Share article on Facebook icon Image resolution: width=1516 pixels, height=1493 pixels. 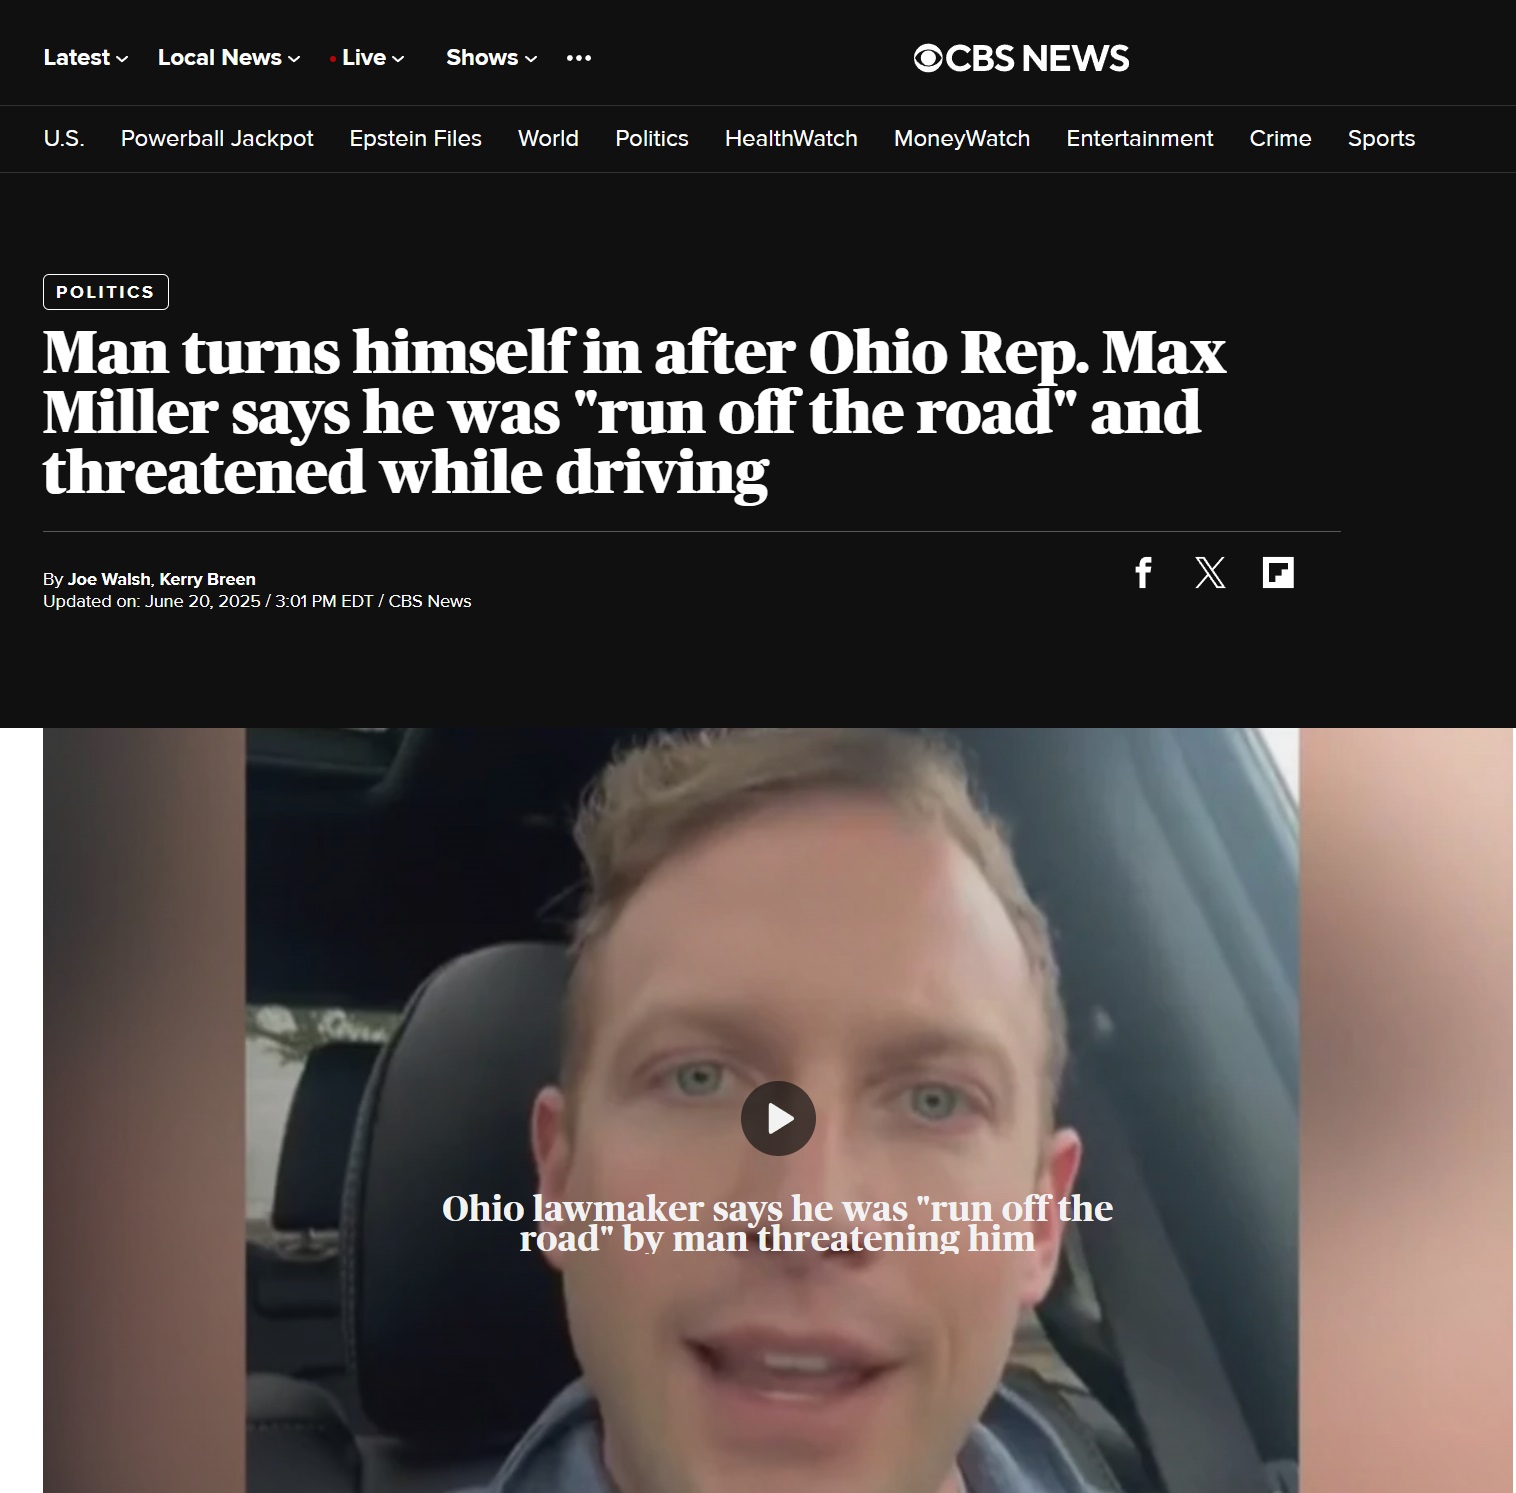1143,573
